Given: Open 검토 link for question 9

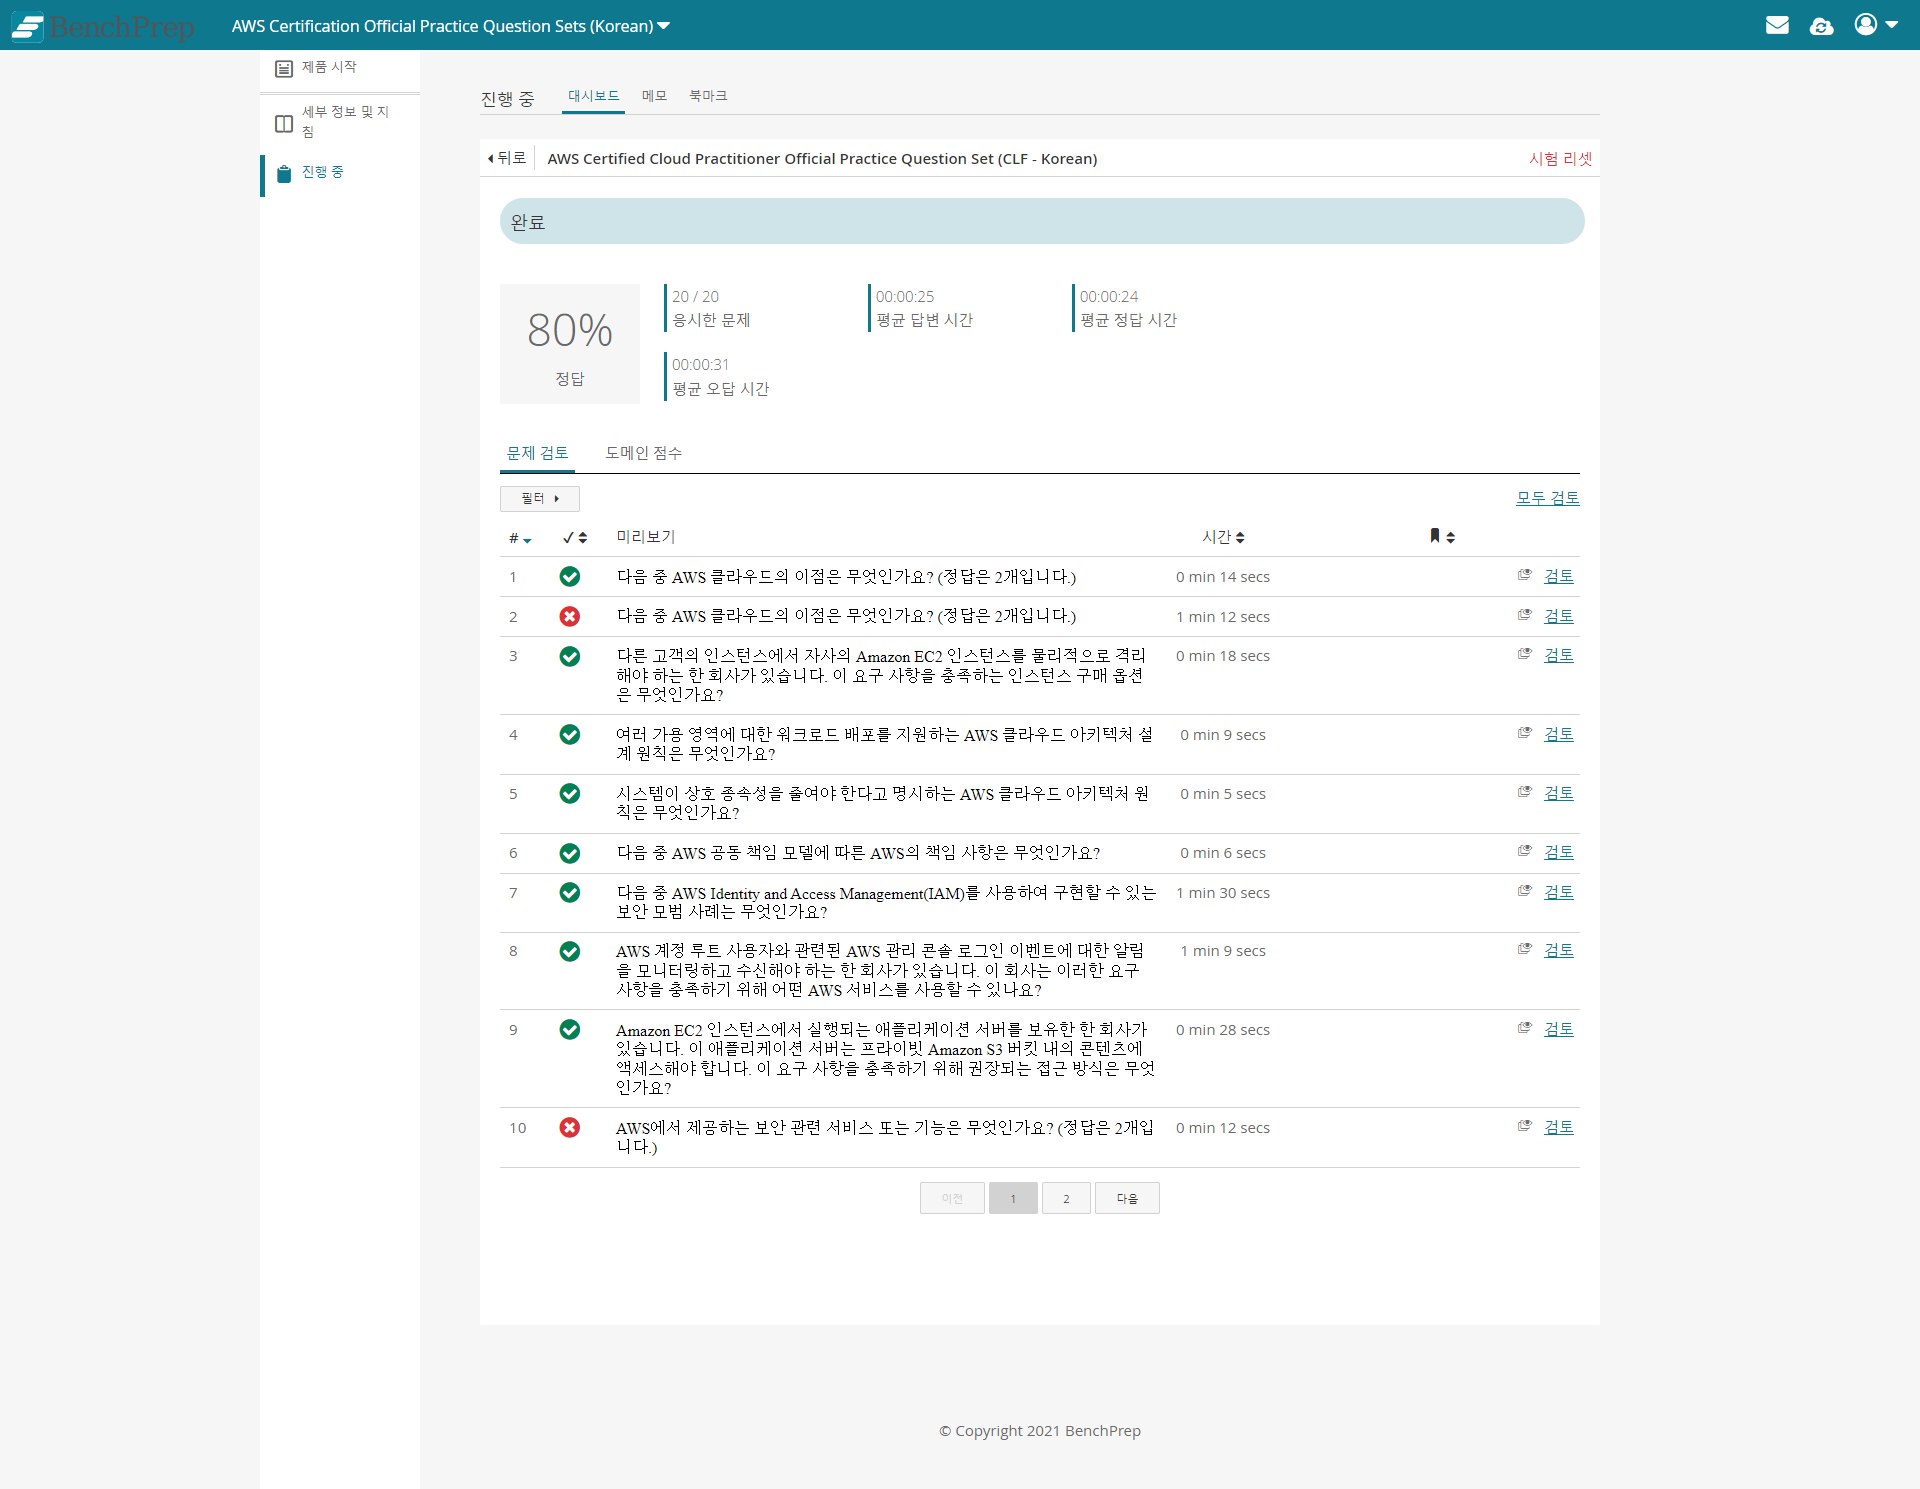Looking at the screenshot, I should (x=1558, y=1029).
